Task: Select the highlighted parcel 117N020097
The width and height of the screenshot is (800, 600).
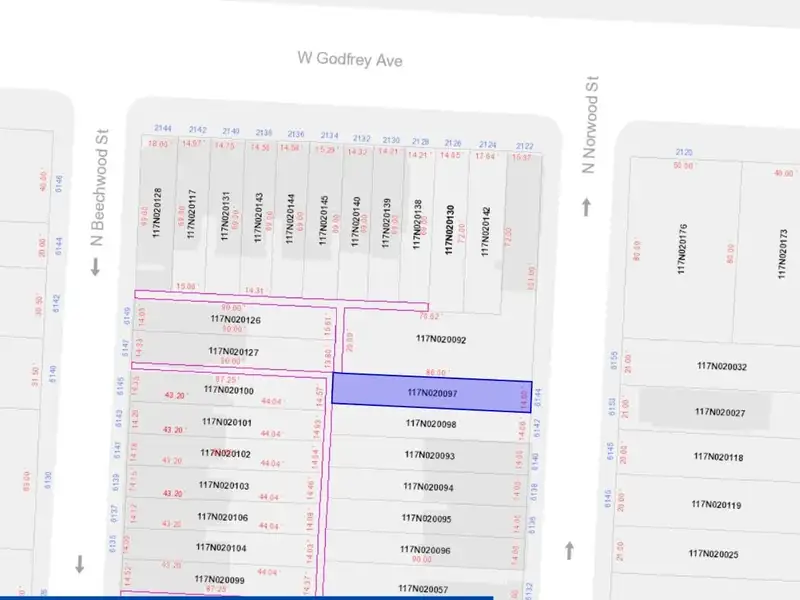Action: tap(431, 393)
